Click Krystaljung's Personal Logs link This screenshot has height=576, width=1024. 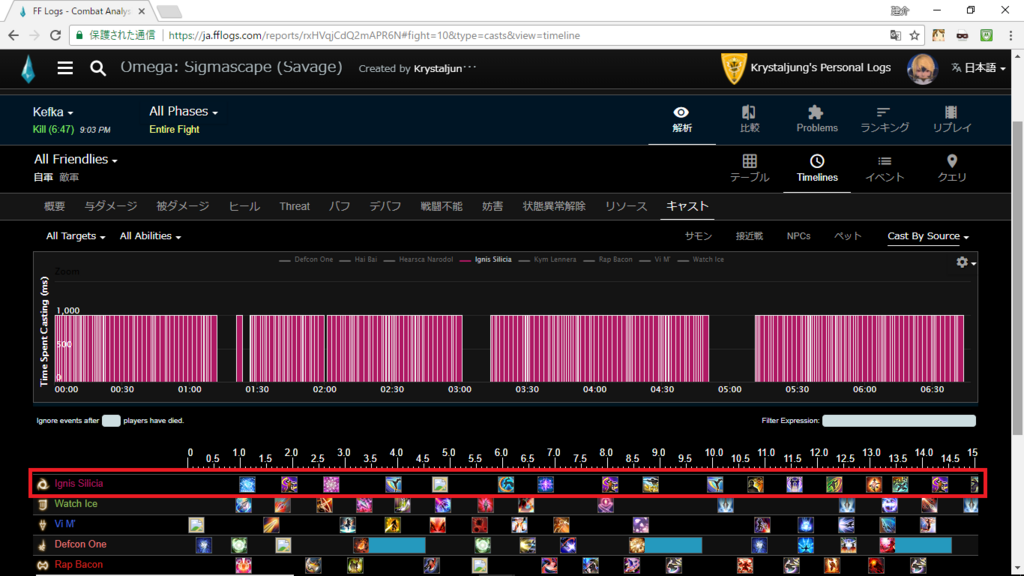820,68
